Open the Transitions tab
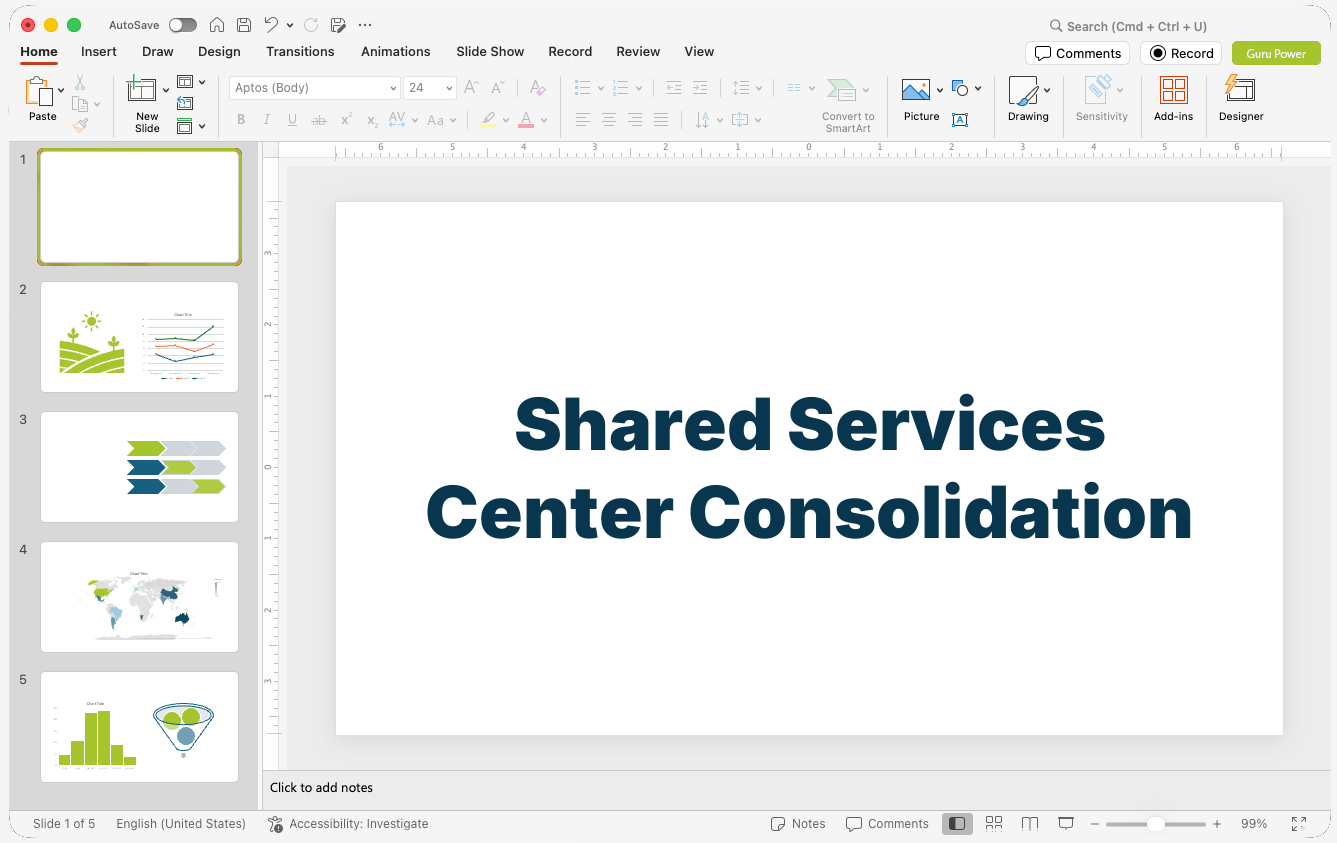Screen dimensions: 1337x843 point(300,51)
